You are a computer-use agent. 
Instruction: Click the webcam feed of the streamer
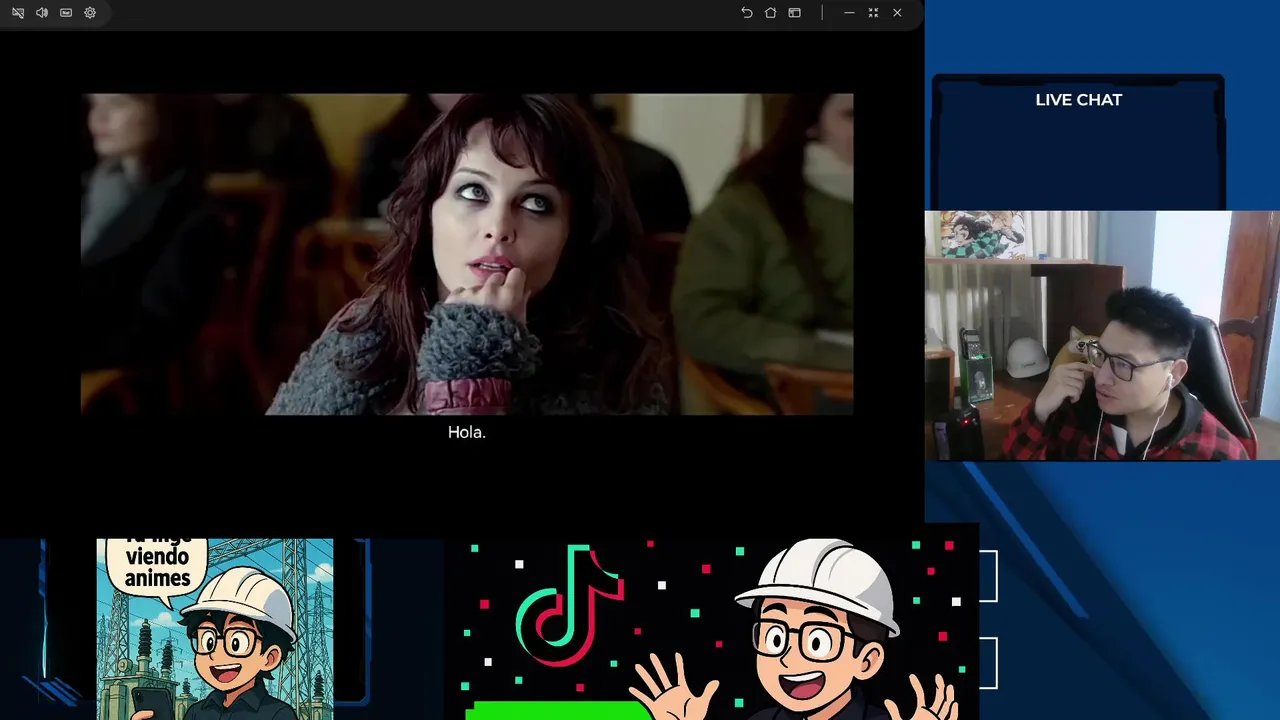tap(1102, 336)
